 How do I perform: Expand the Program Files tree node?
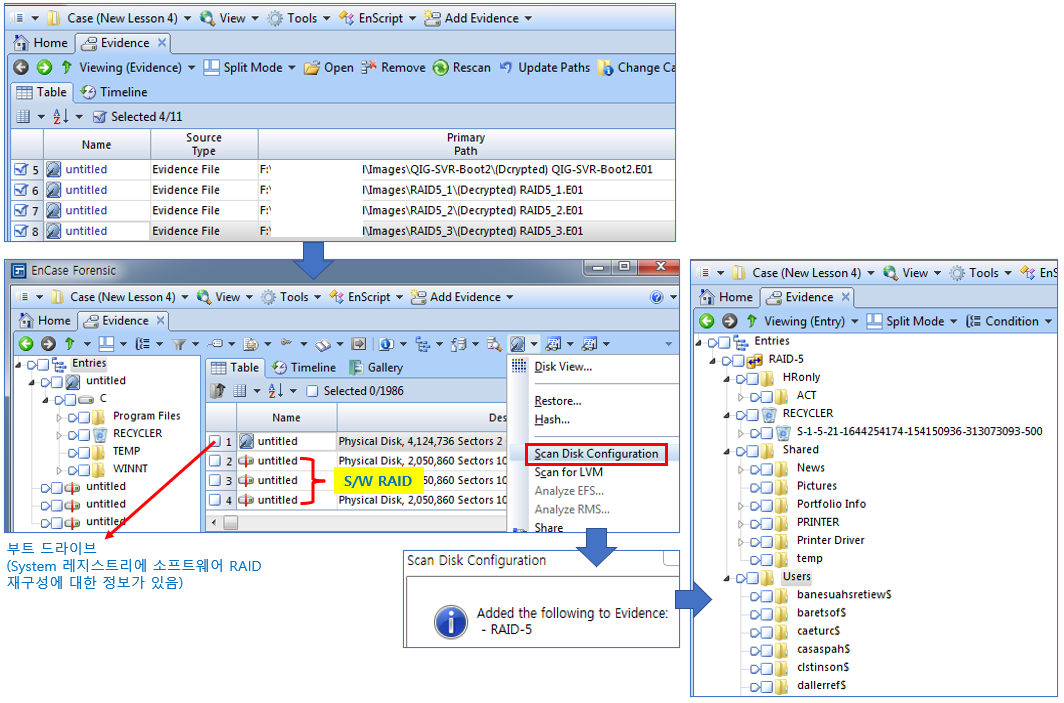pyautogui.click(x=59, y=417)
